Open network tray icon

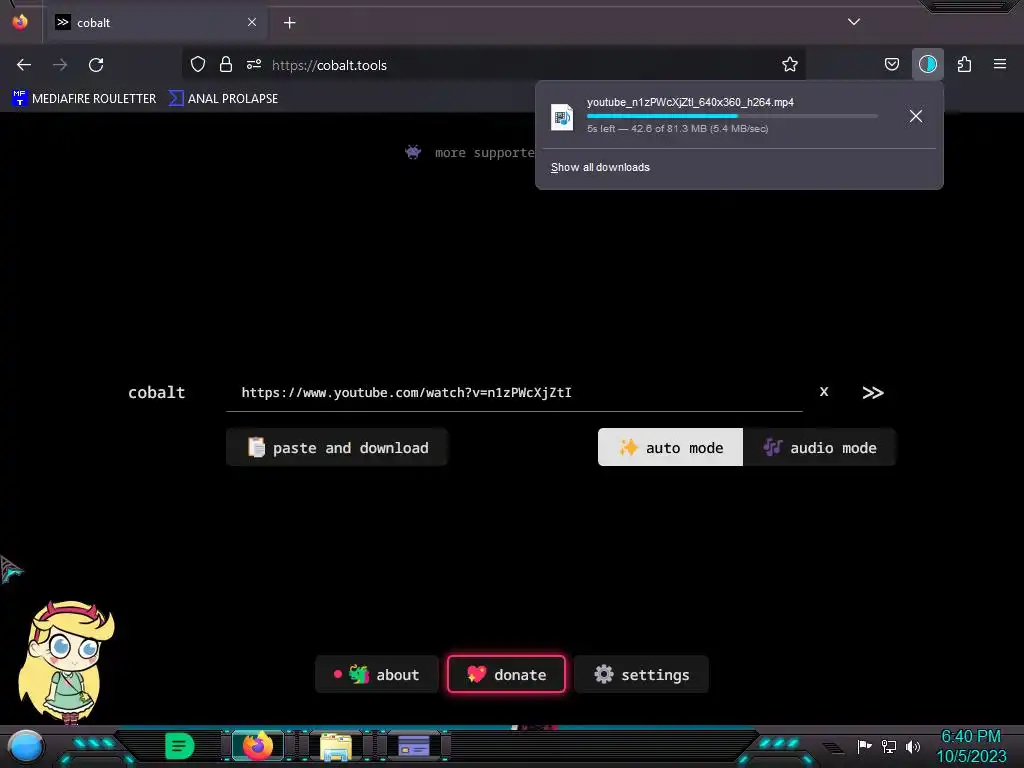click(x=889, y=746)
